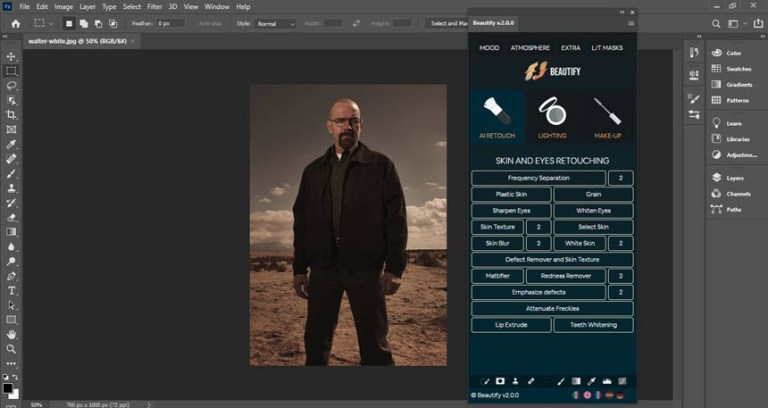Viewport: 768px width, 408px height.
Task: Expand the left toolbox double-arrow
Action: coord(5,36)
